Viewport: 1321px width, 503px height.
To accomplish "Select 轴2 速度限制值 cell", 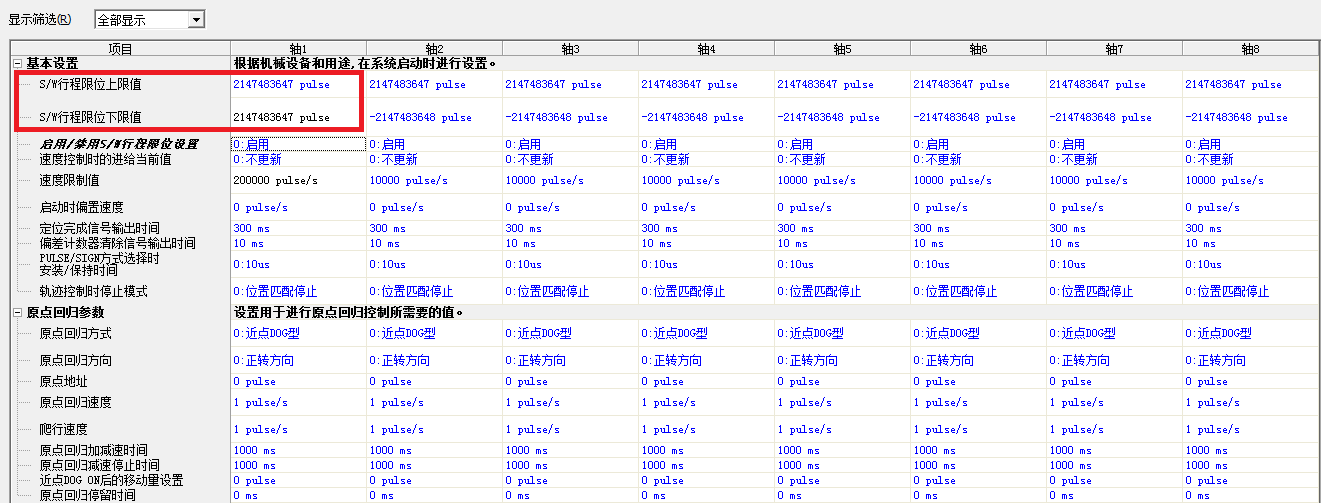I will 433,181.
